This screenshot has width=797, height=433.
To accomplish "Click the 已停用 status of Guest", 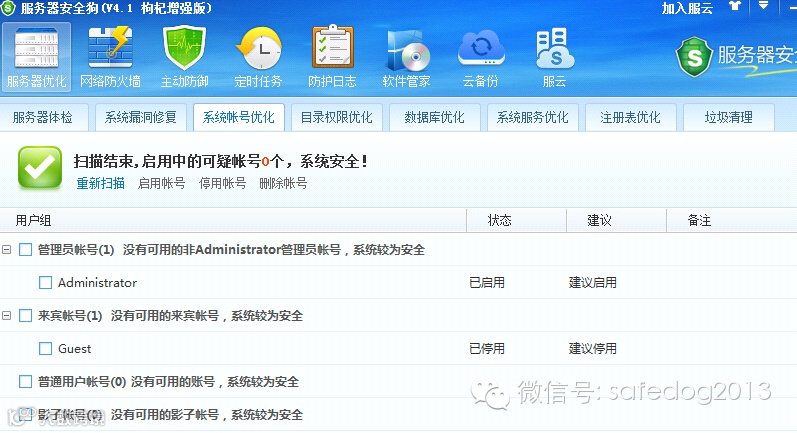I will (486, 349).
